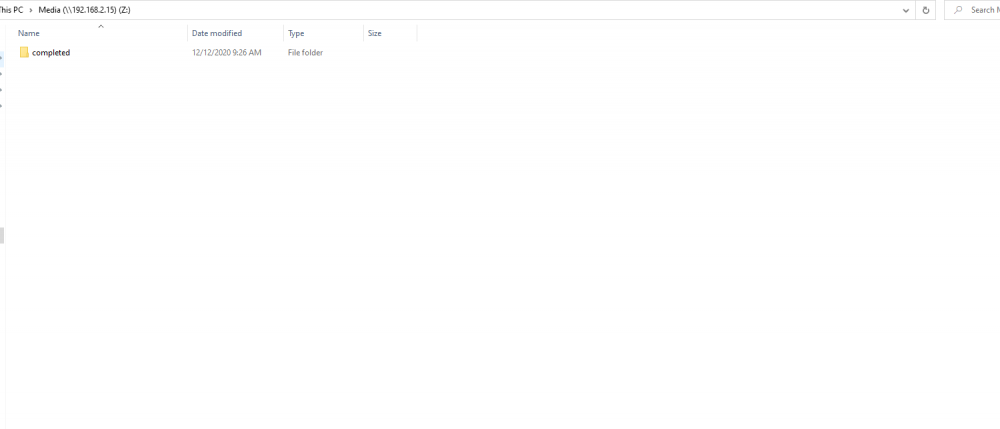Click the navigation pane scrollbar thumb
Viewport: 1000px width, 429px height.
click(x=2, y=235)
